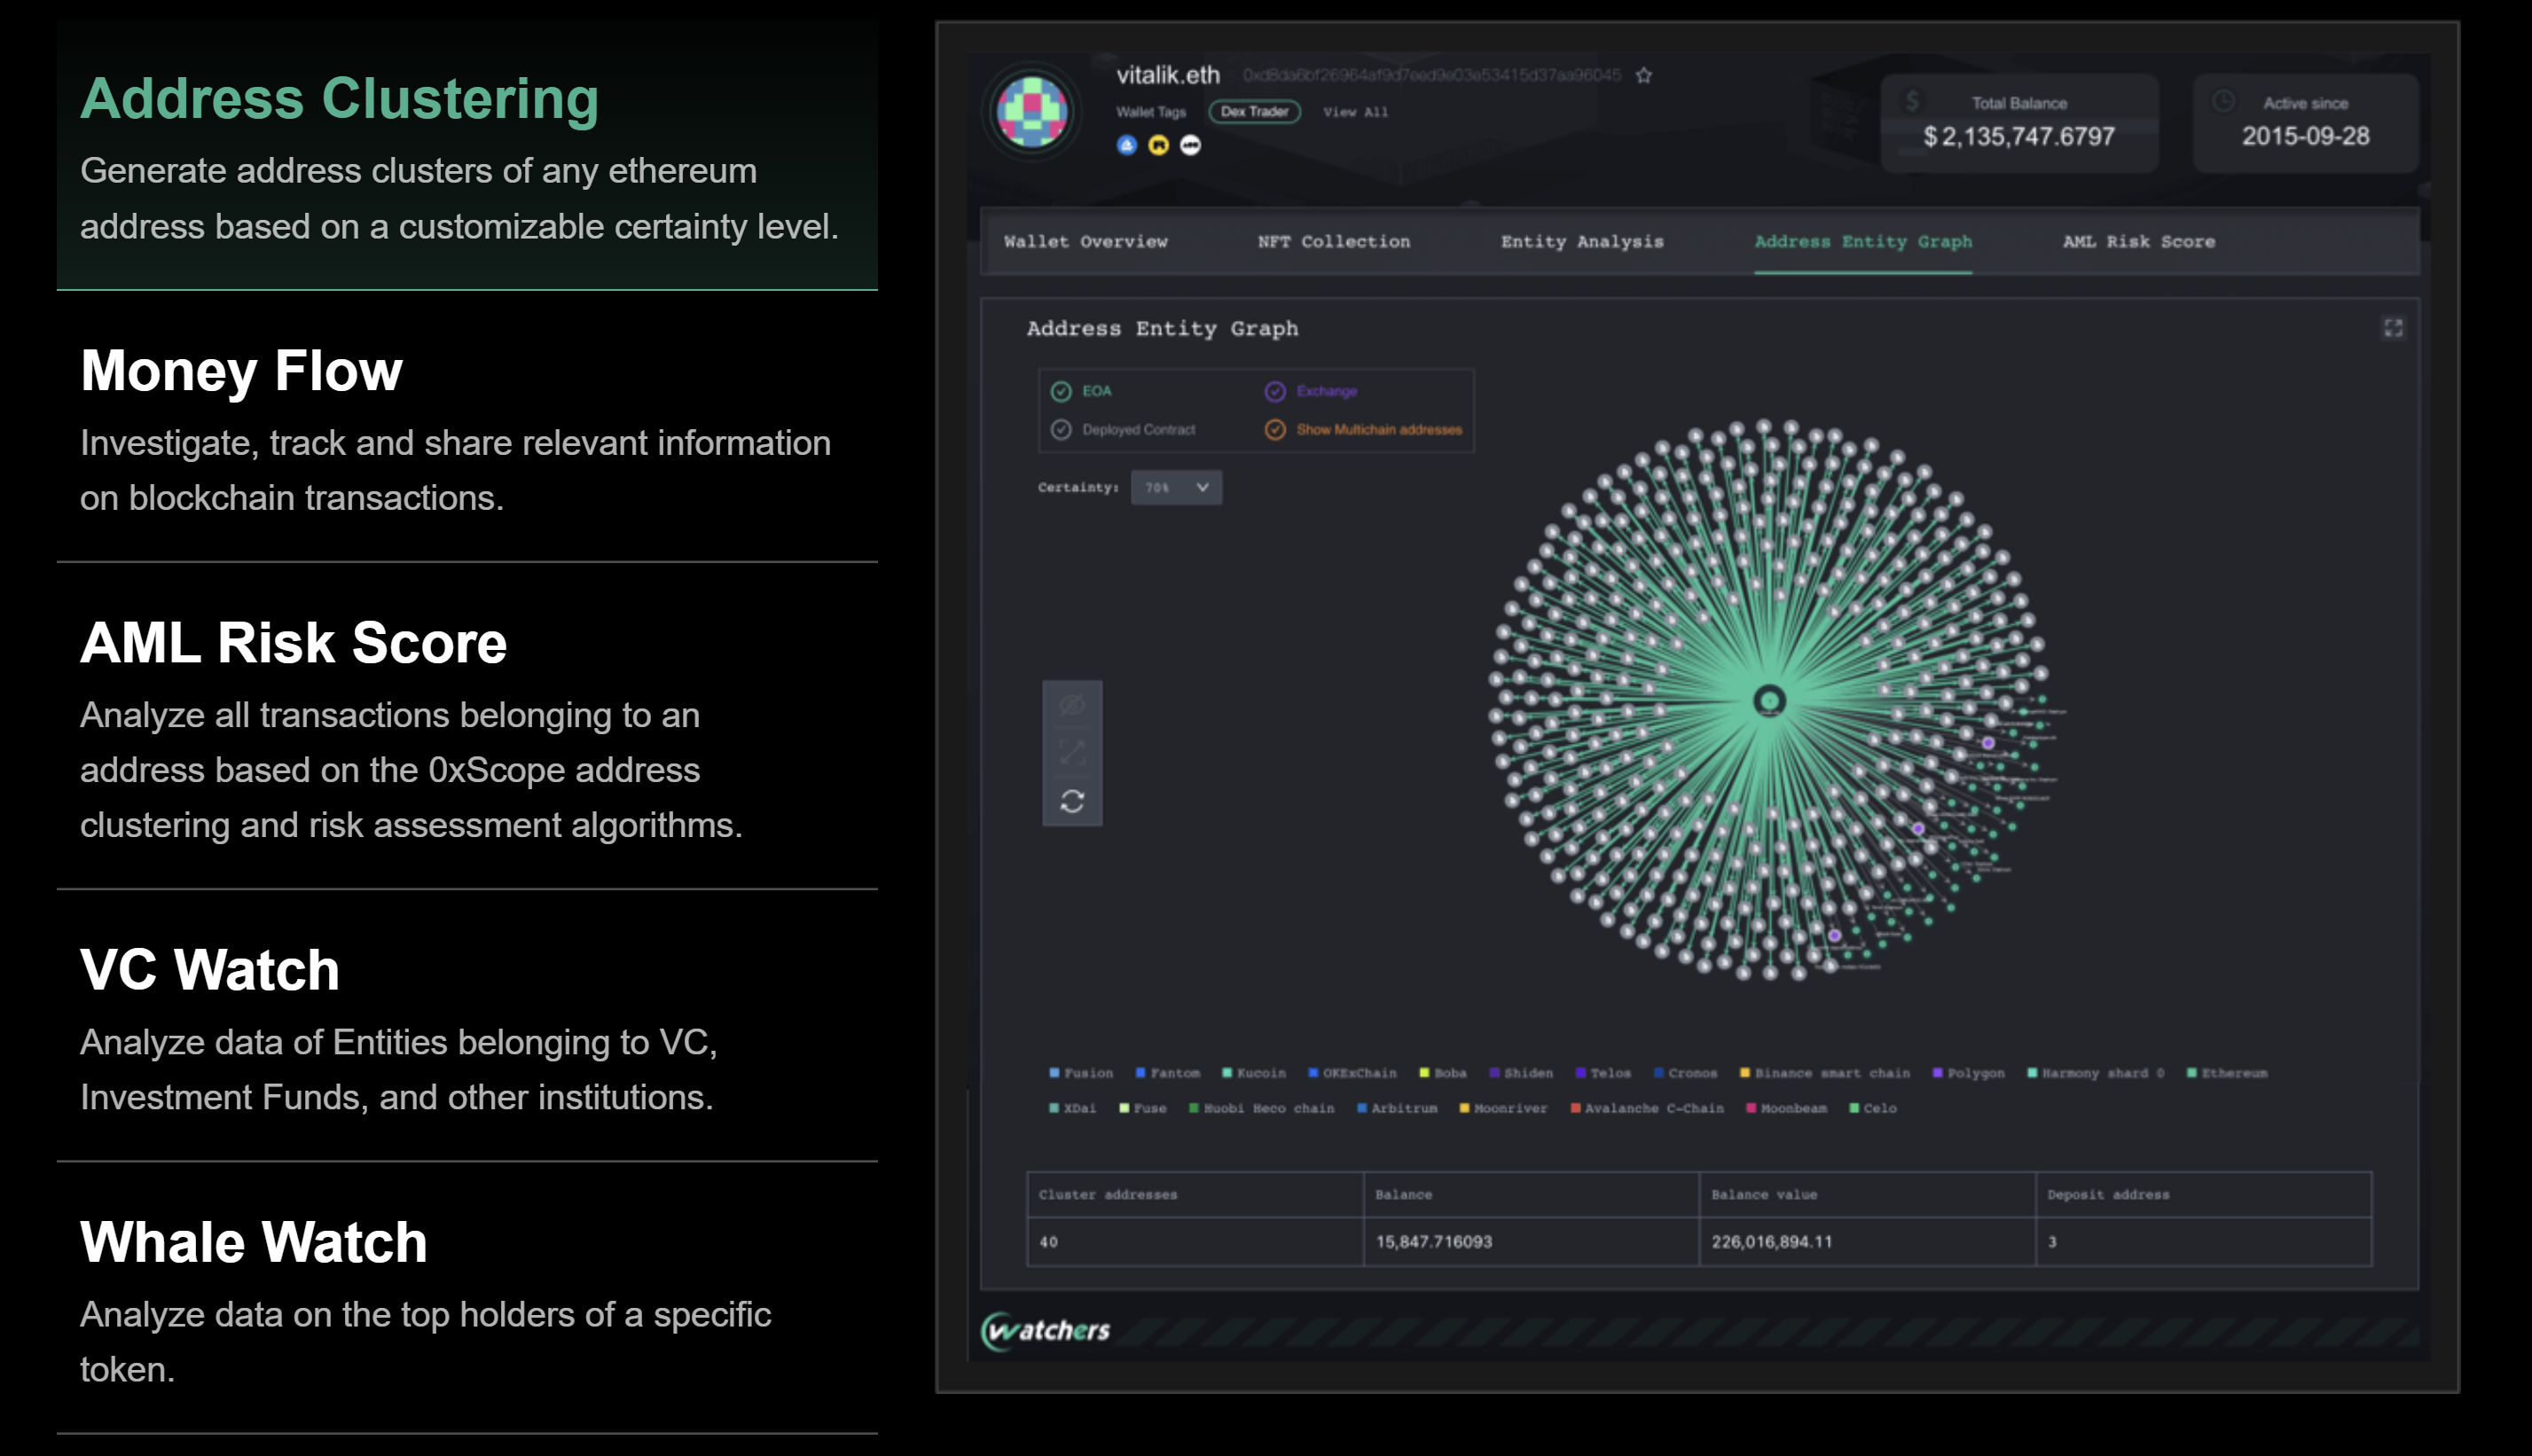Open the Certainty 70% dropdown

pyautogui.click(x=1176, y=488)
